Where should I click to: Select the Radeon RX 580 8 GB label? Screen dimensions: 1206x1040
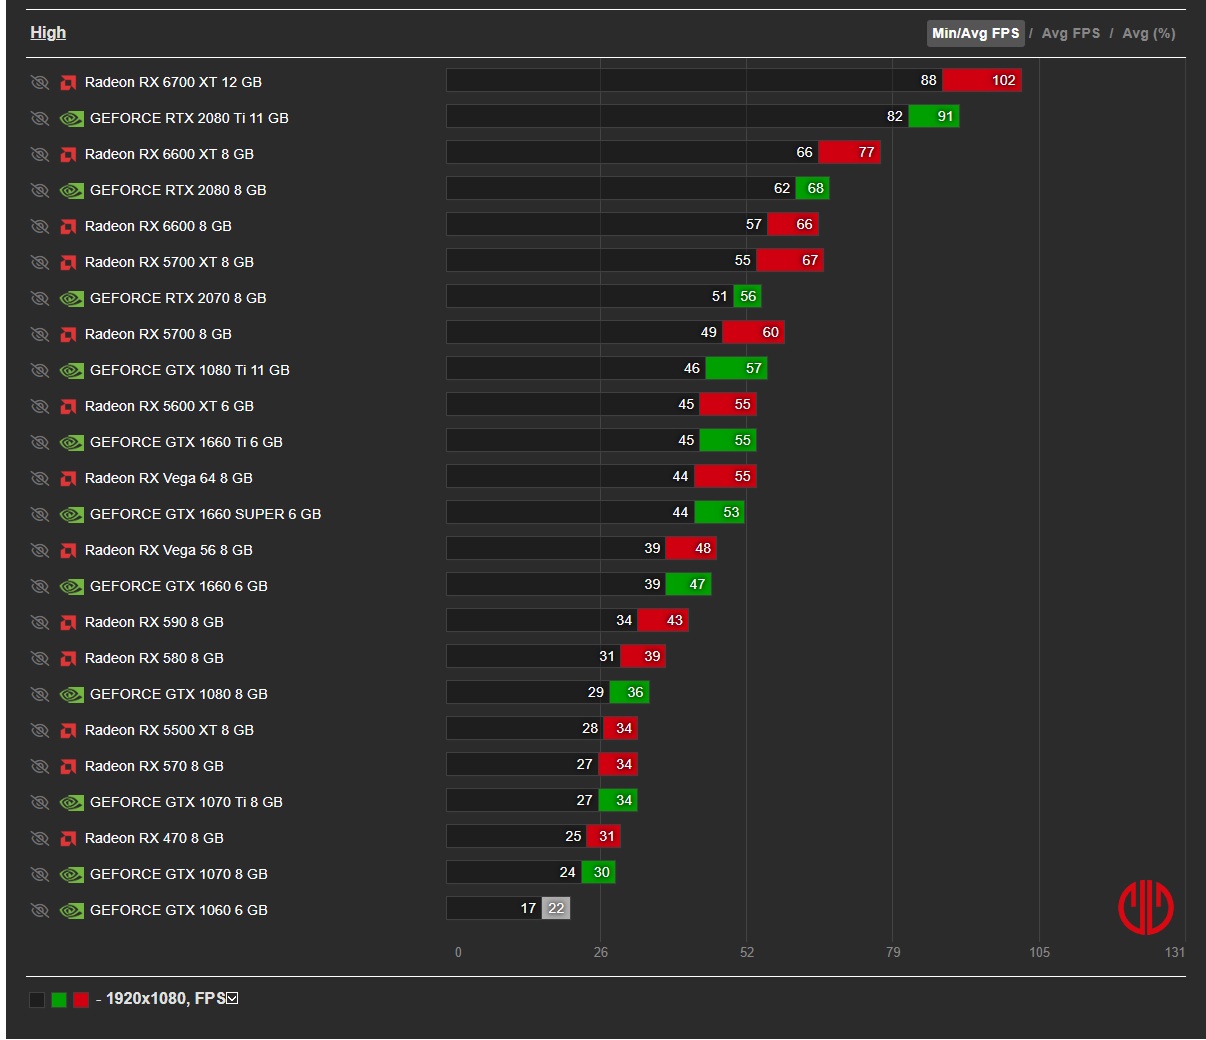154,658
